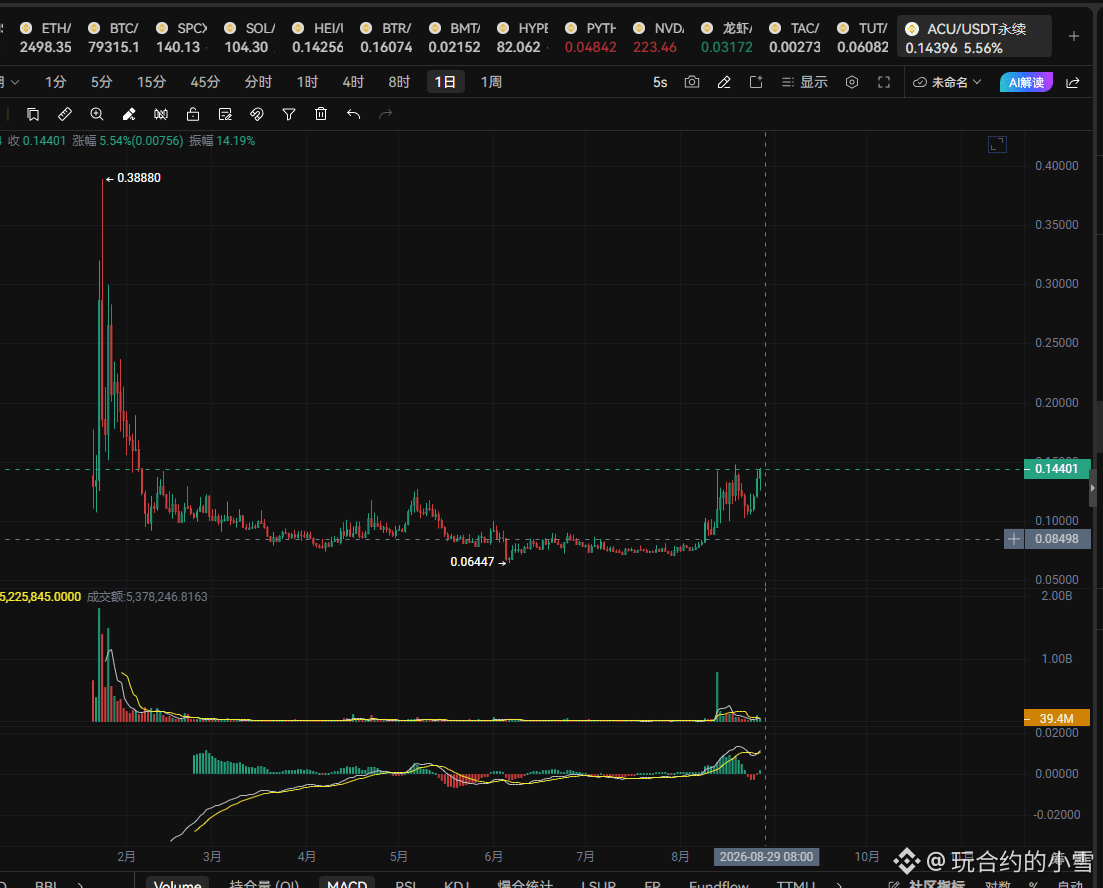
Task: Select the 45分 timeframe
Action: point(205,82)
